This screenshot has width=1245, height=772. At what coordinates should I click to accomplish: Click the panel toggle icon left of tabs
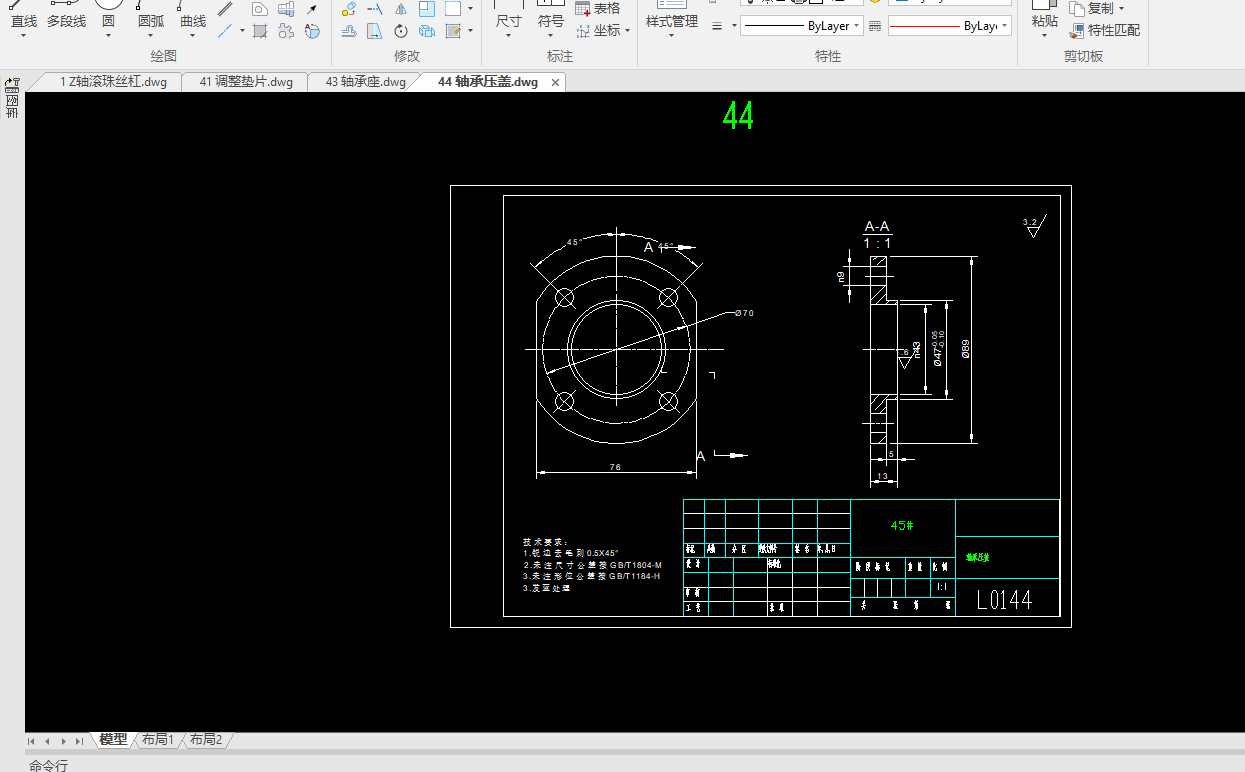coord(13,83)
